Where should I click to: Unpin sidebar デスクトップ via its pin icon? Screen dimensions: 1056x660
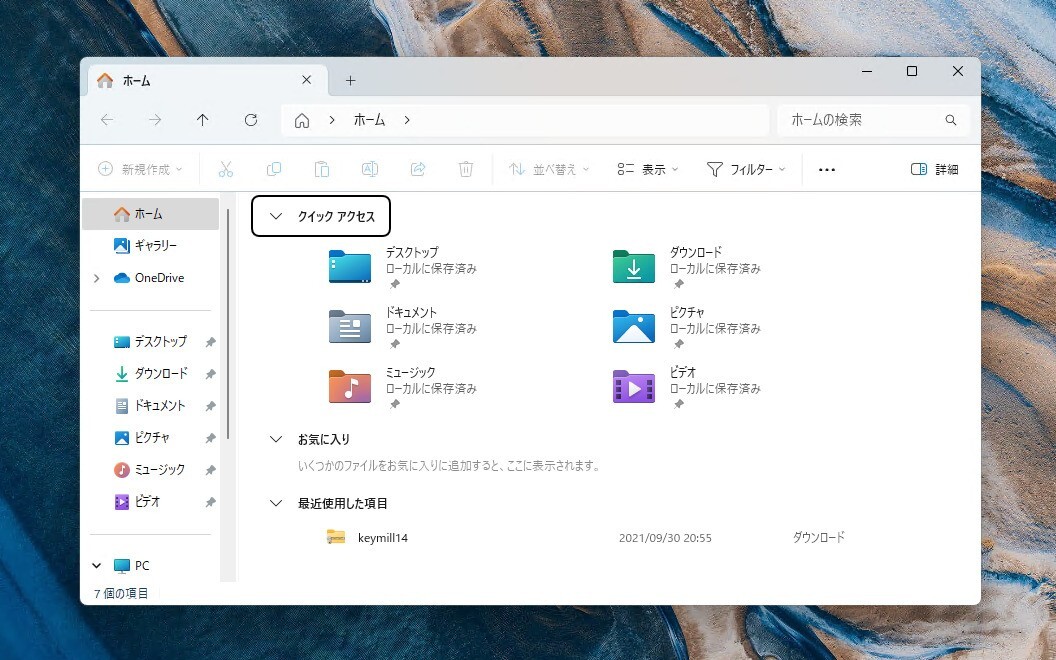coord(210,342)
